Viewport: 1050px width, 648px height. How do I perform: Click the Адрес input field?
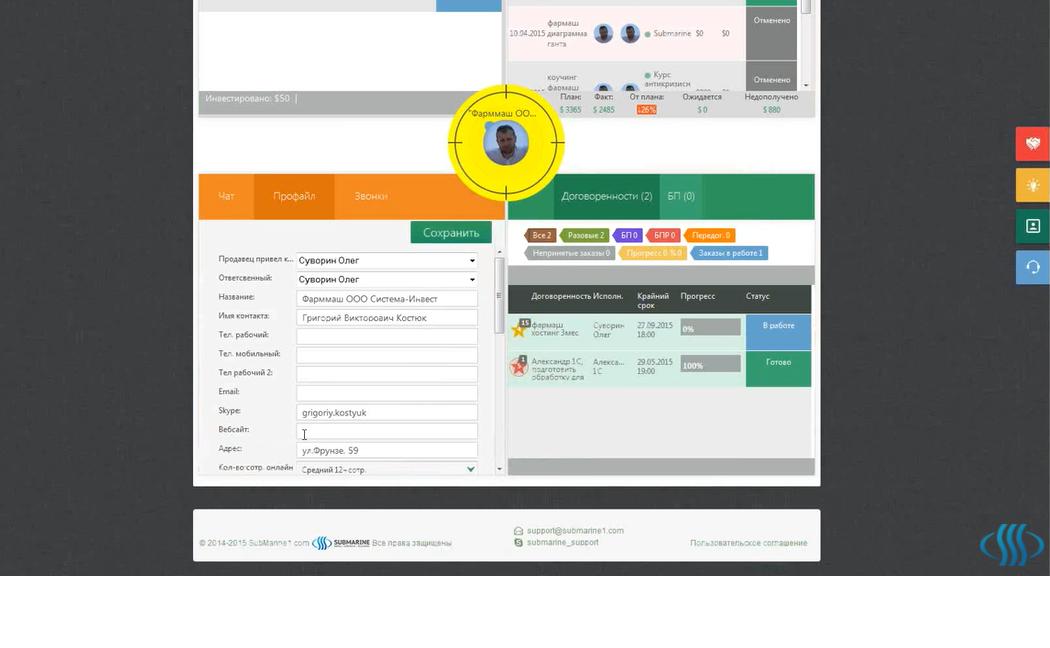pyautogui.click(x=387, y=450)
